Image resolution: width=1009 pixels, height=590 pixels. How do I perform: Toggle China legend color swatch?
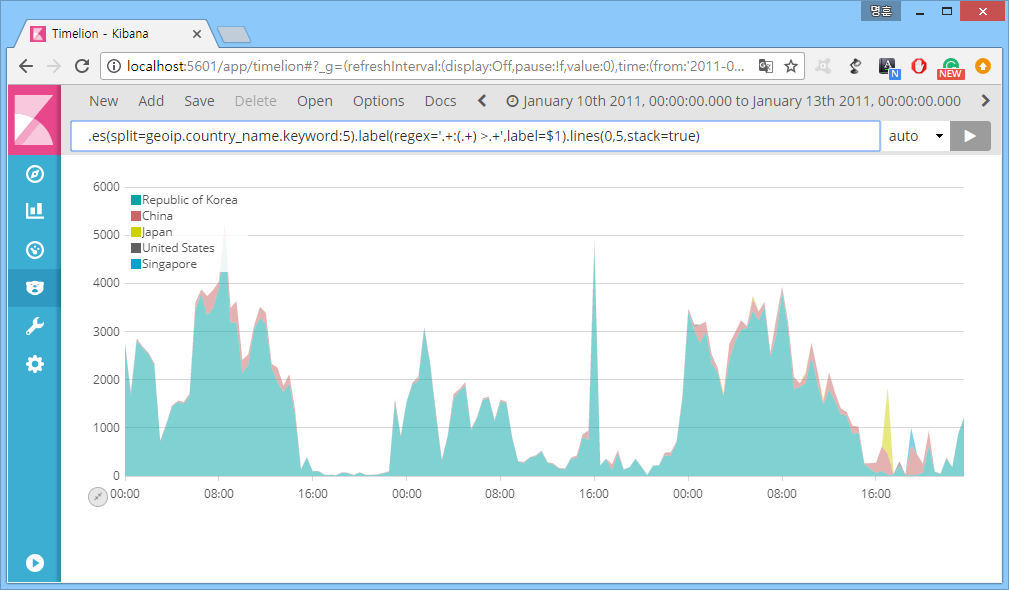click(x=136, y=216)
